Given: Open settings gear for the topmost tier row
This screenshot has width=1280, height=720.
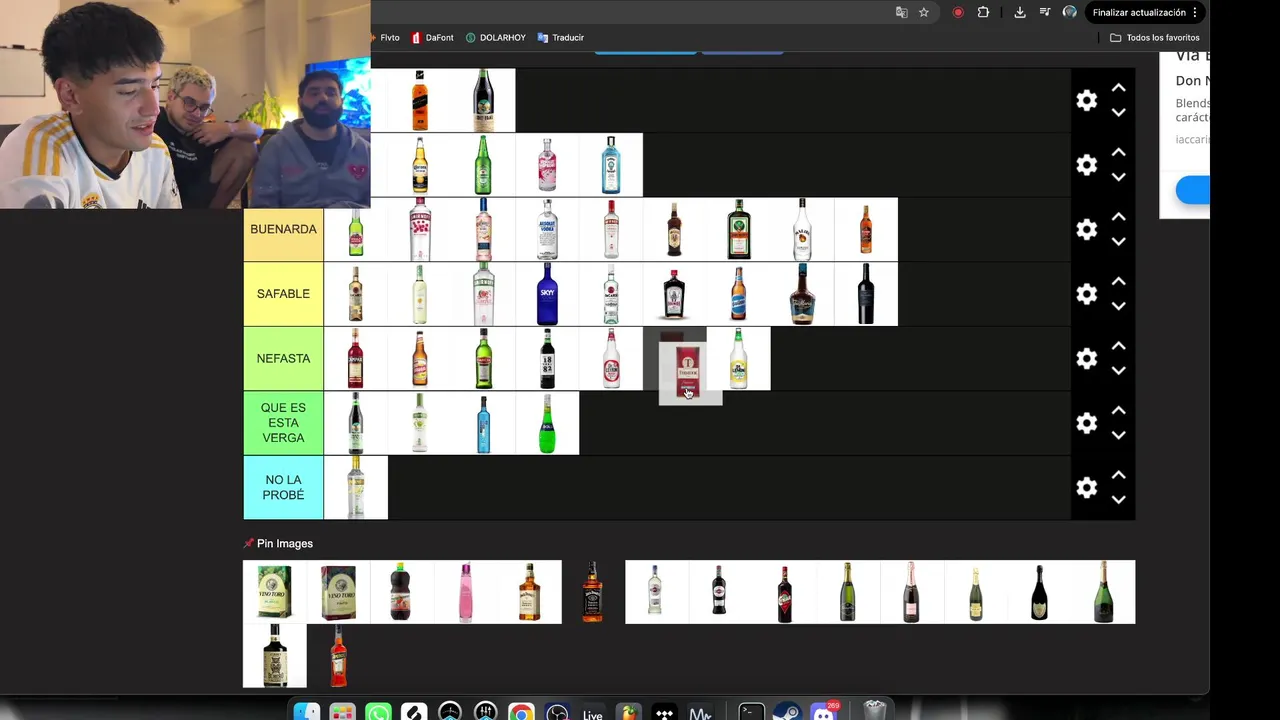Looking at the screenshot, I should coord(1086,100).
